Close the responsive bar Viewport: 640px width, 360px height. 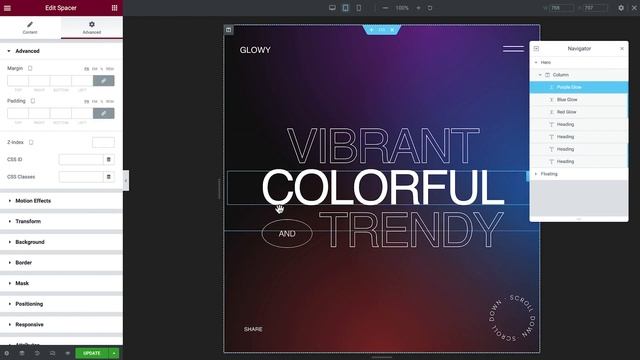click(x=635, y=8)
